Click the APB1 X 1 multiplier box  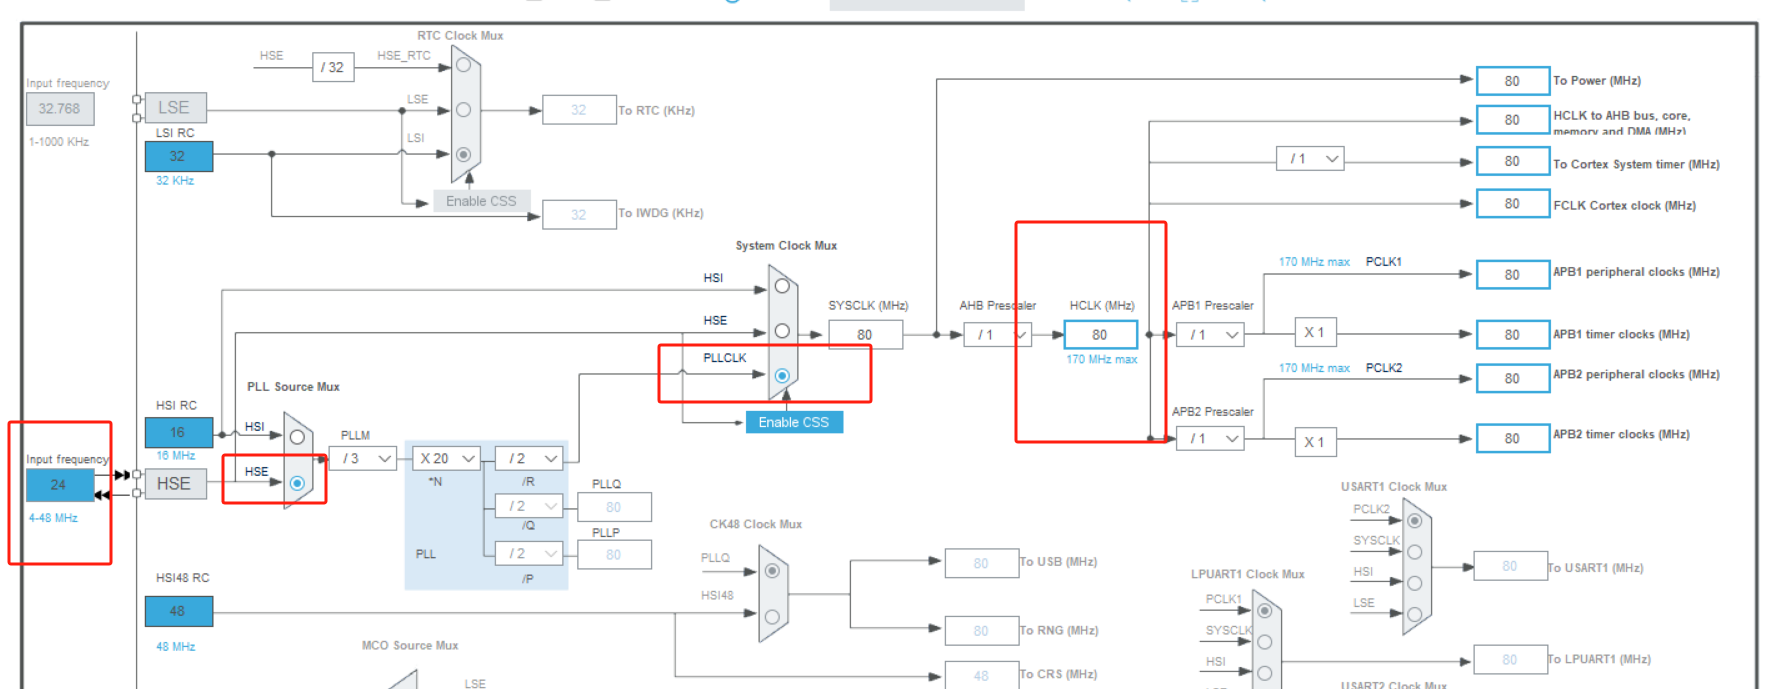click(1315, 333)
